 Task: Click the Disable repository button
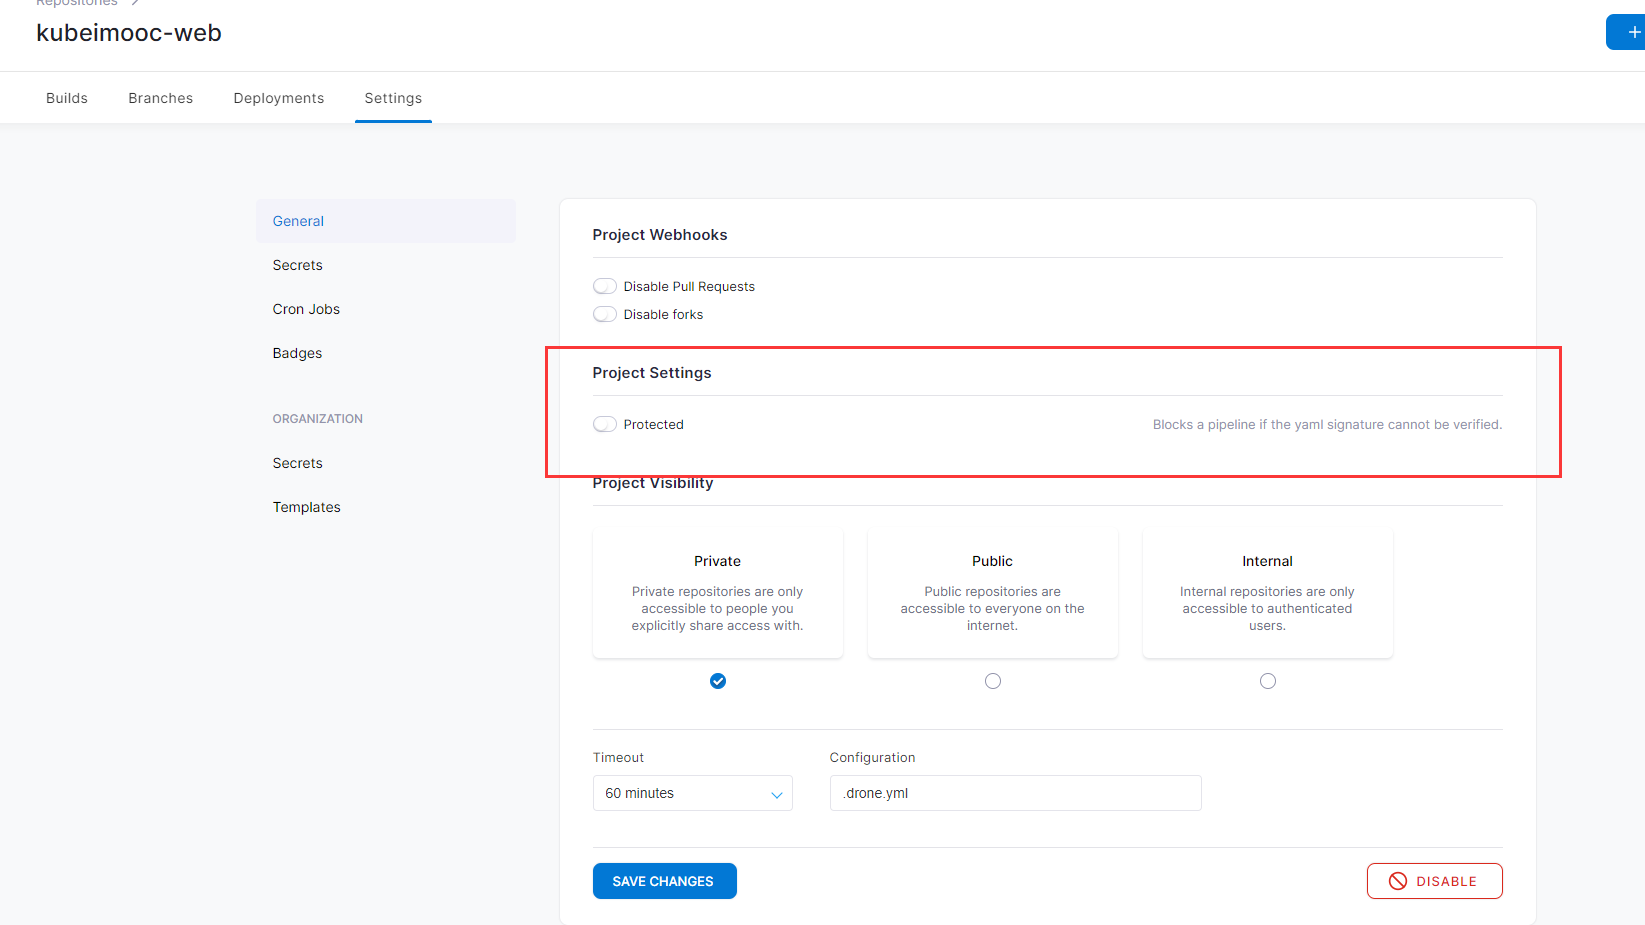1434,881
